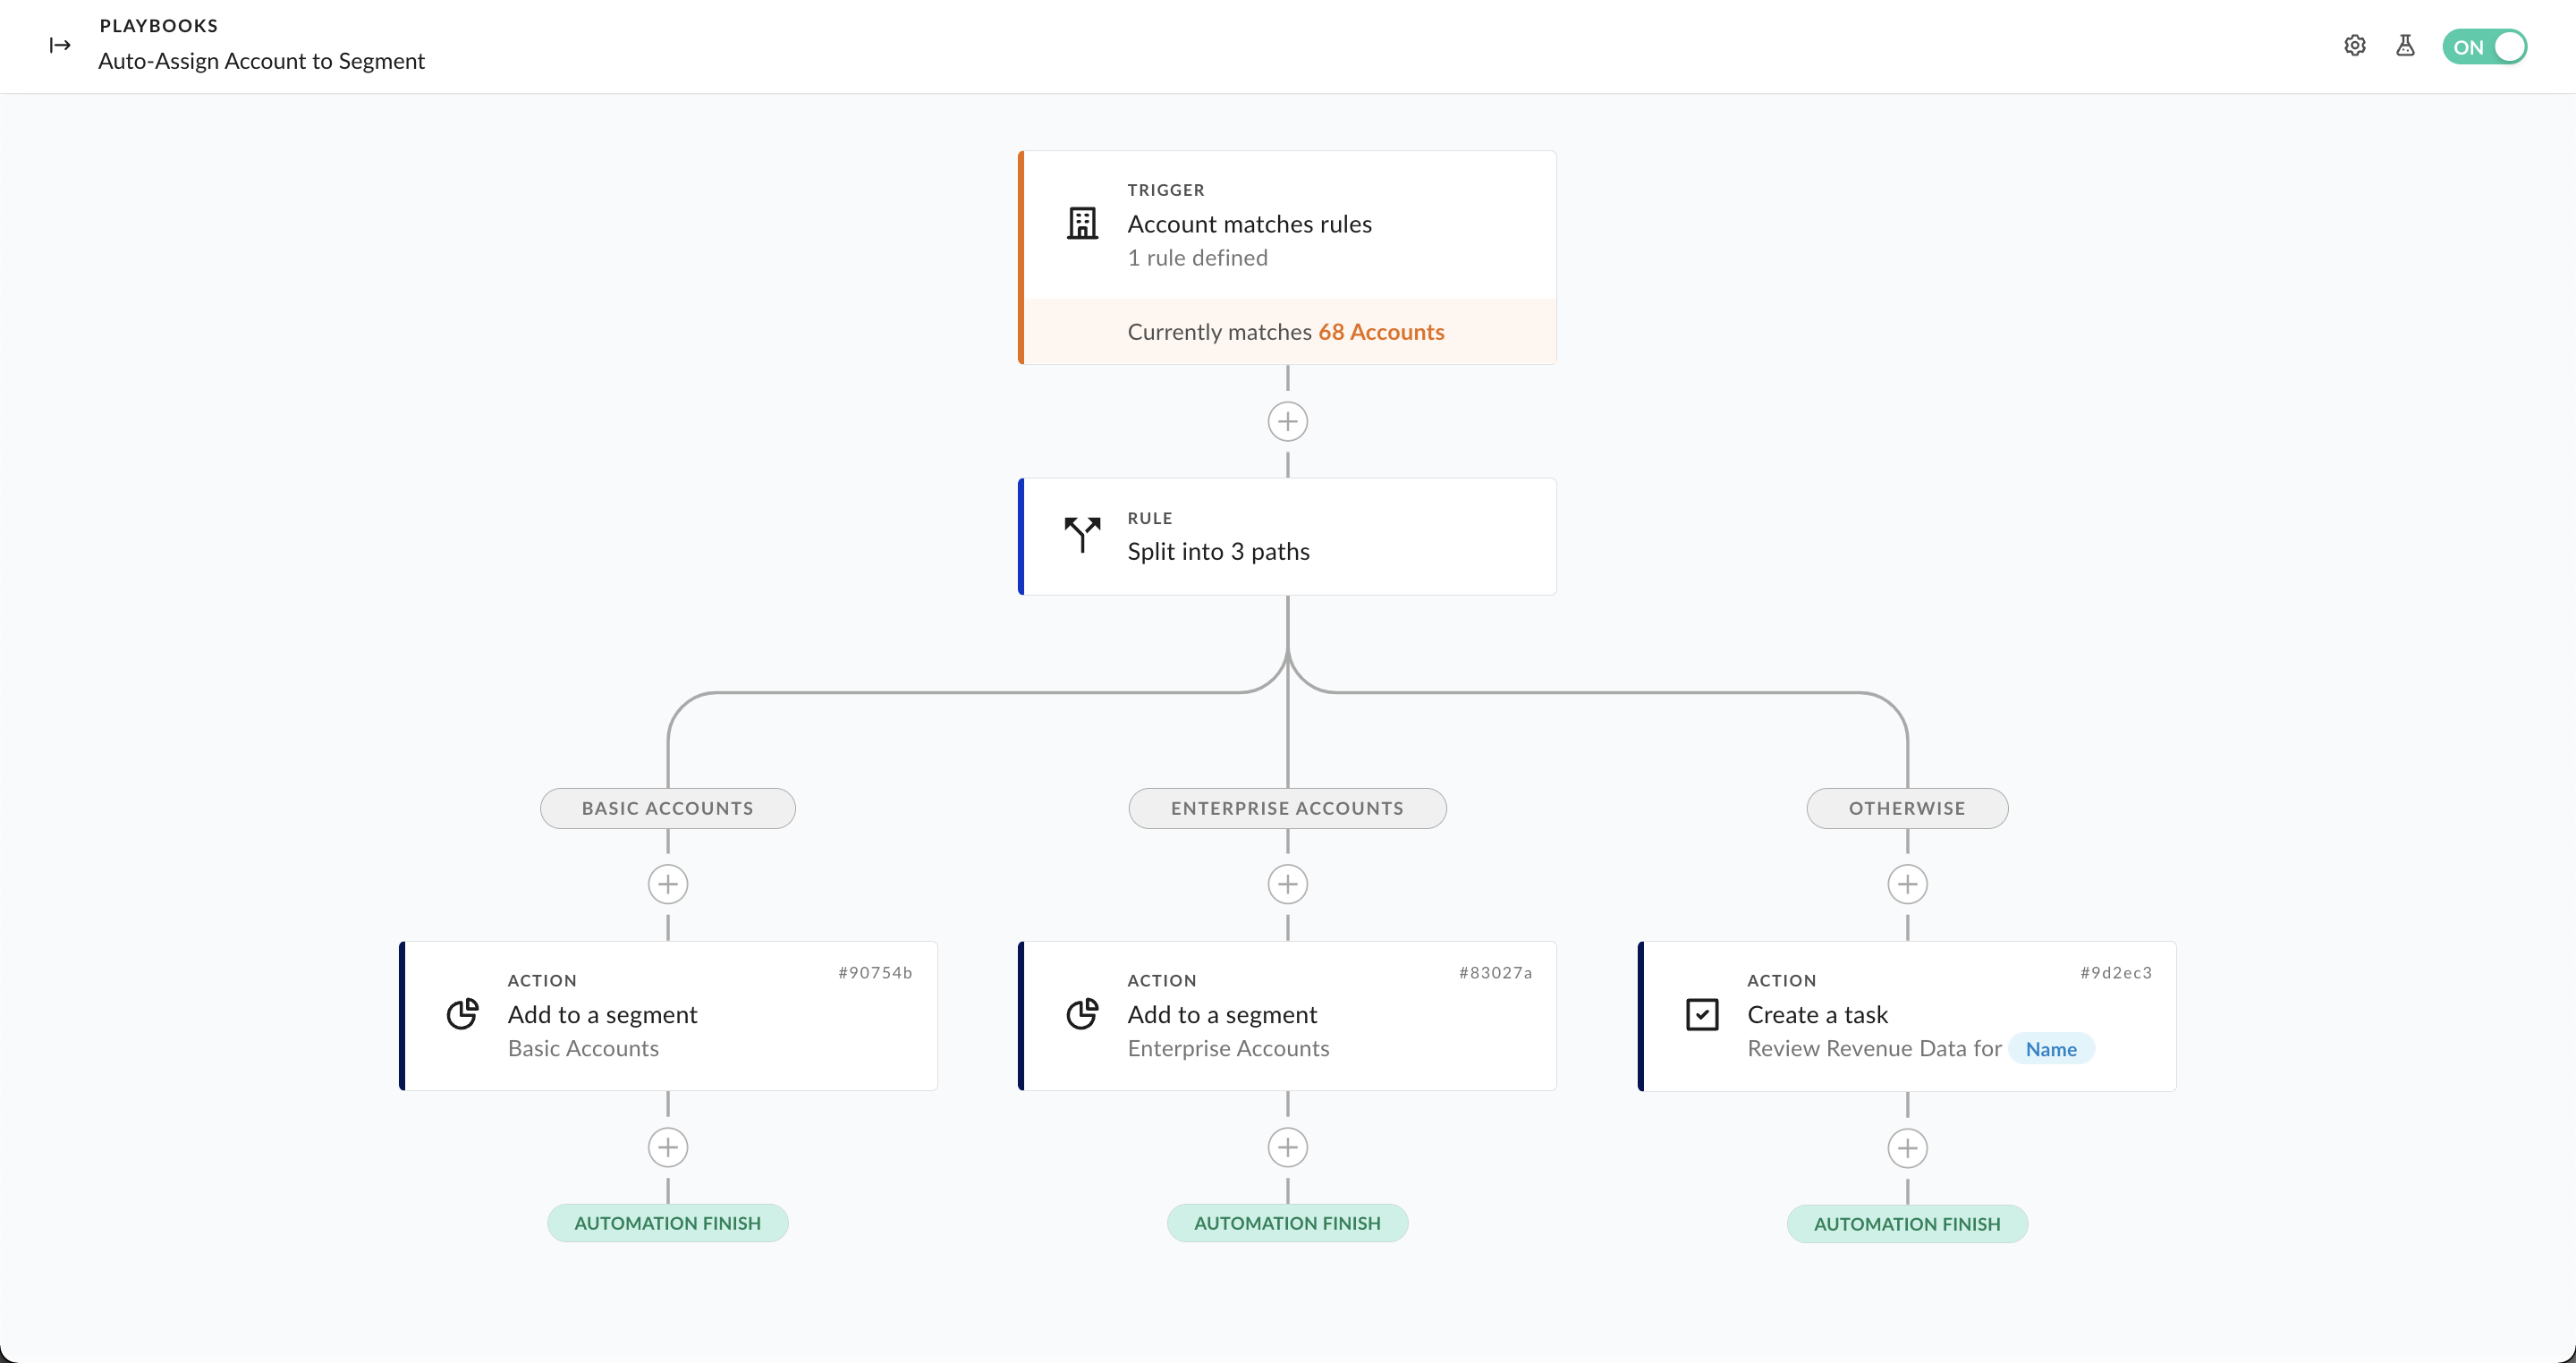Viewport: 2576px width, 1363px height.
Task: Add a step in the Otherwise path
Action: coord(1907,884)
